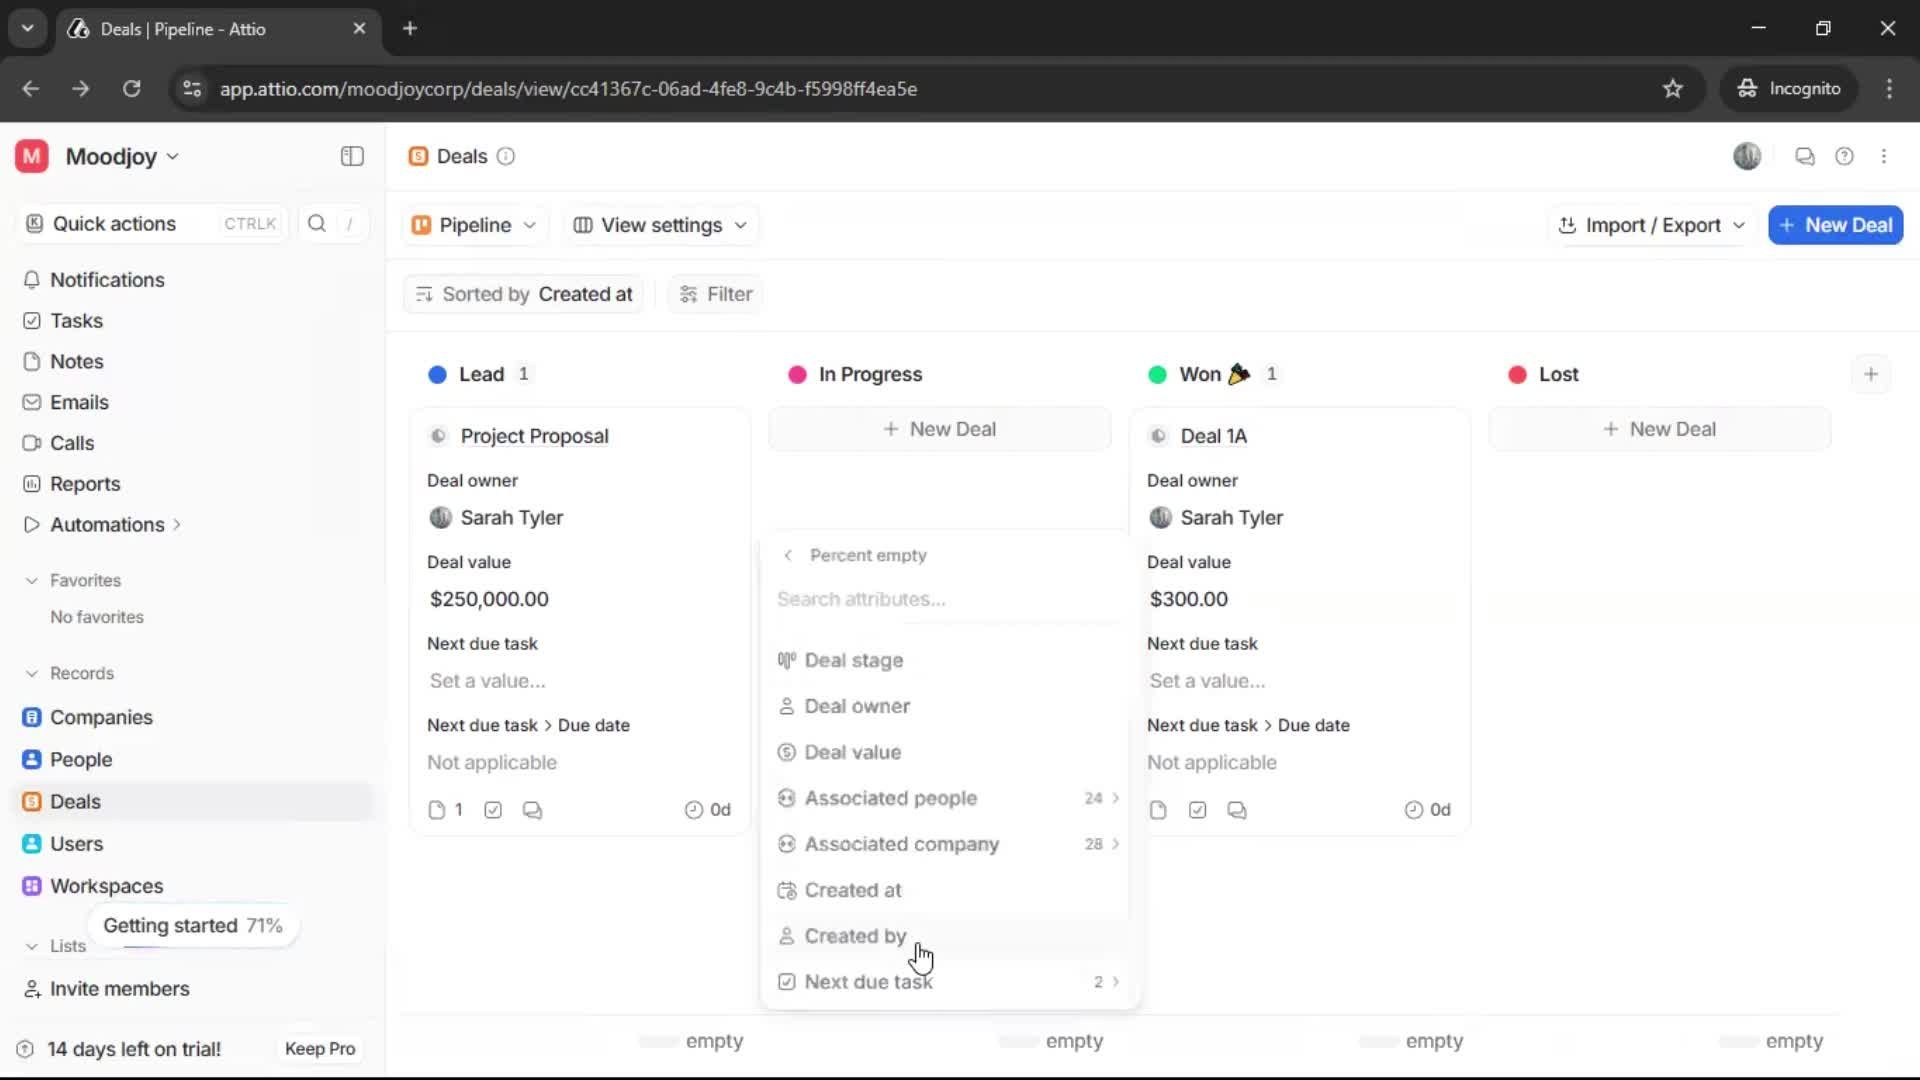1920x1080 pixels.
Task: Collapse the sidebar with the panel icon
Action: coord(351,156)
